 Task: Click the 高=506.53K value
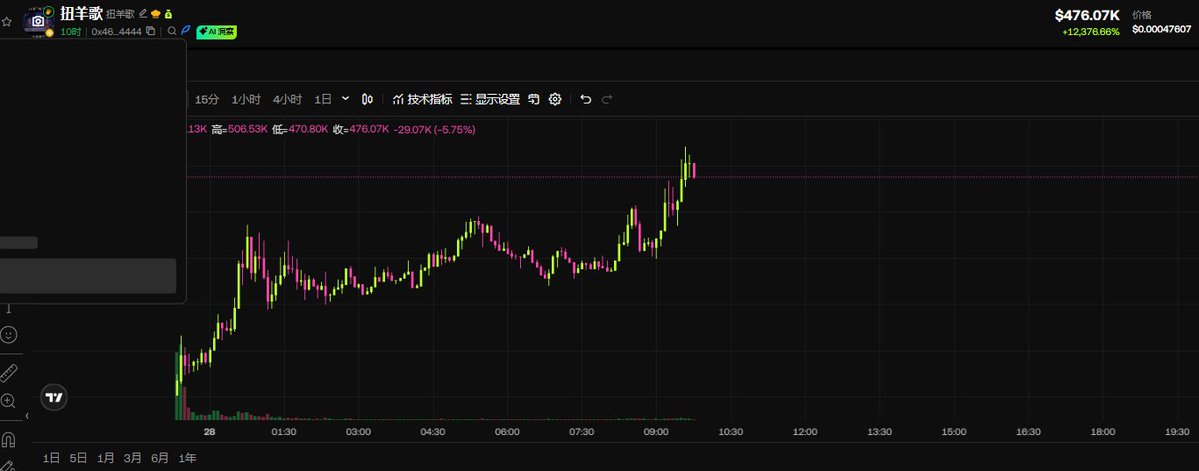[x=239, y=129]
